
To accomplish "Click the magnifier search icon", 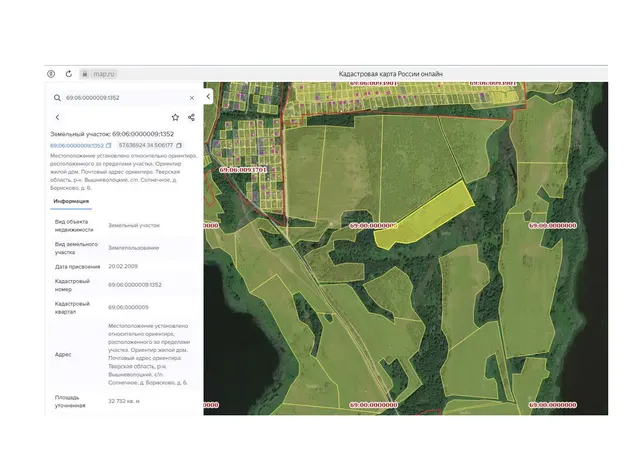I will click(x=57, y=98).
